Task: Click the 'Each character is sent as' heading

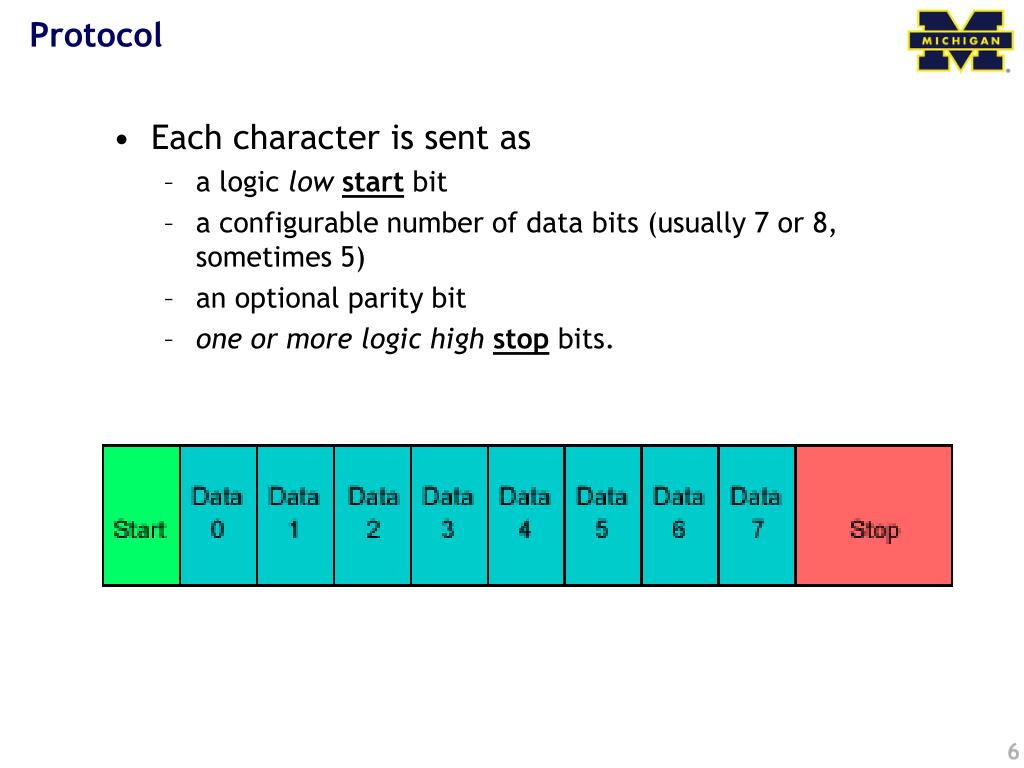Action: pos(340,138)
